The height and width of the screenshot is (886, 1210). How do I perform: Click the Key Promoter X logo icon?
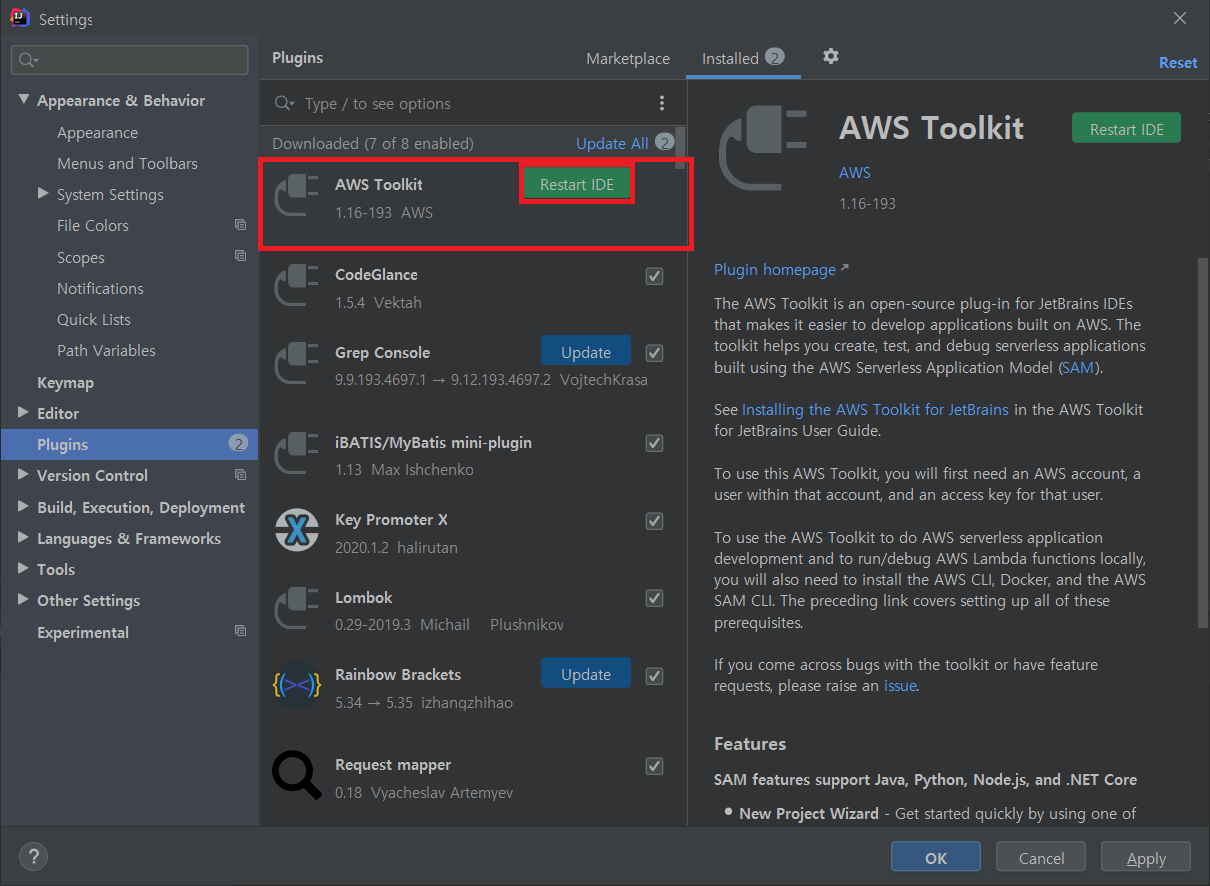pyautogui.click(x=296, y=530)
